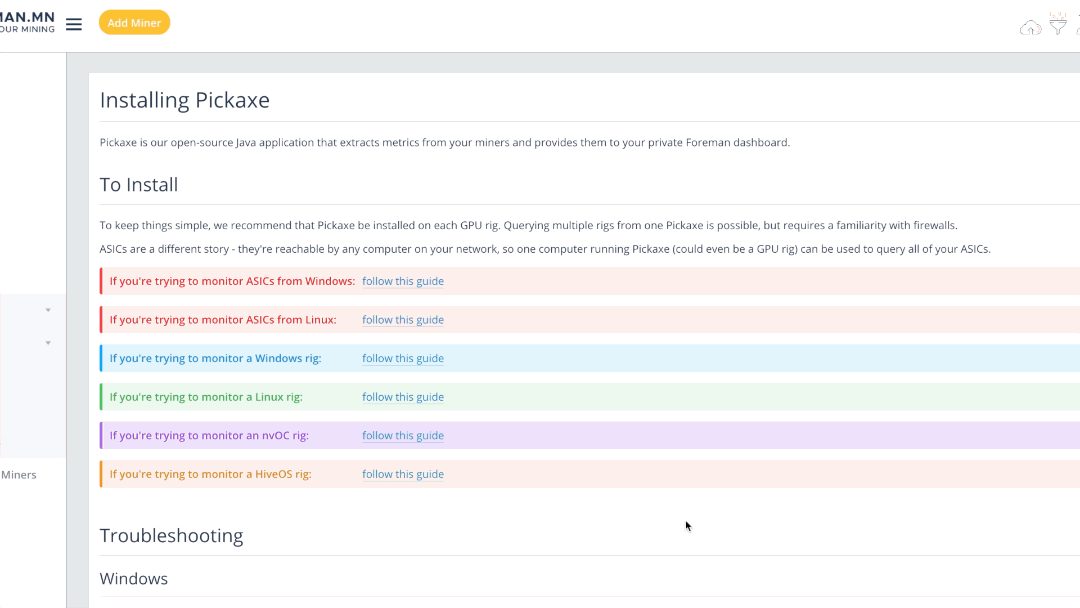Viewport: 1080px width, 608px height.
Task: Click the Windows subheading under Troubleshooting
Action: 134,578
